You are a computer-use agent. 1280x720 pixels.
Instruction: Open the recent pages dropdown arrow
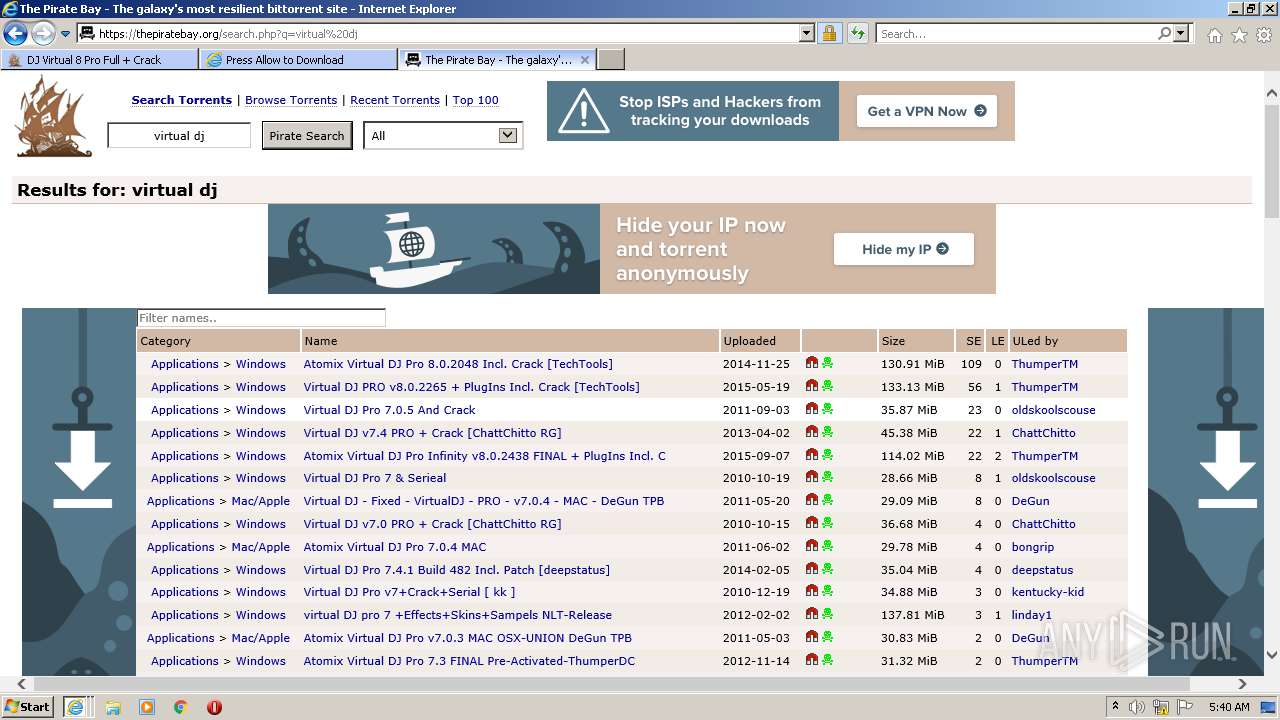coord(66,34)
